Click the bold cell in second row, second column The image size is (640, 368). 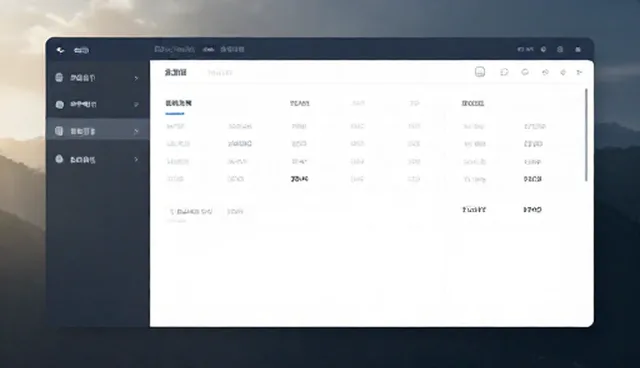tap(240, 144)
